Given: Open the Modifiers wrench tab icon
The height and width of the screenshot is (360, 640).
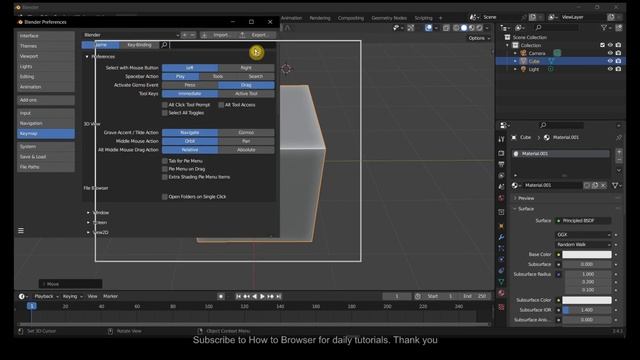Looking at the screenshot, I should point(501,237).
